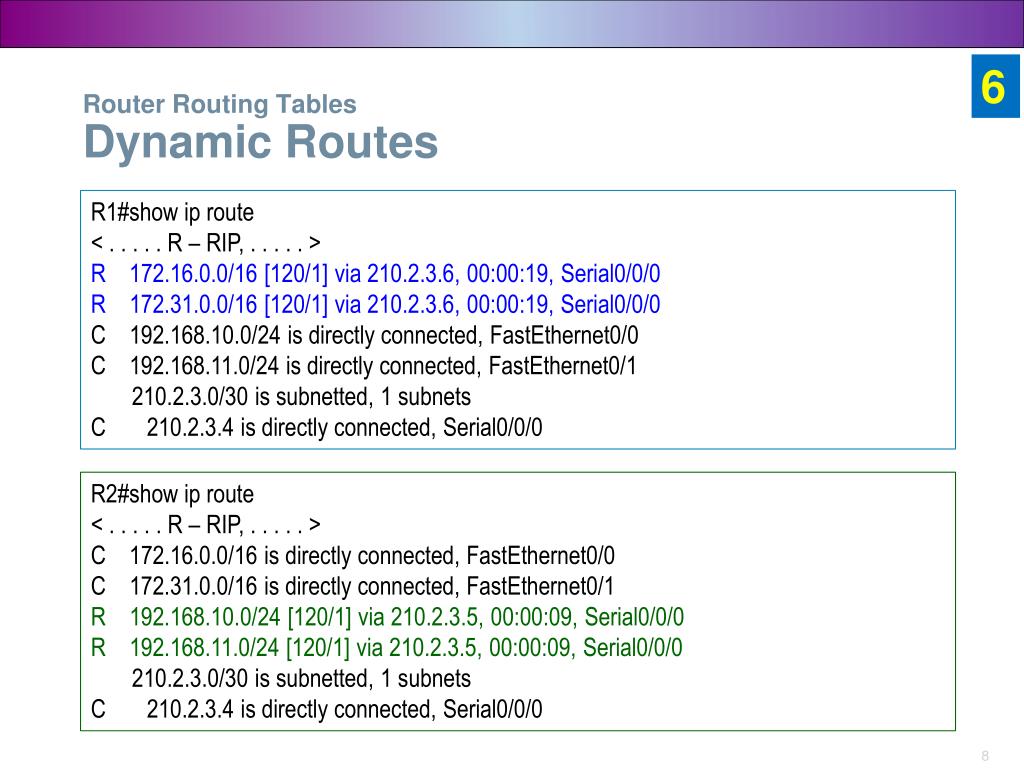Select the R – RIP legend line in the R2 box
This screenshot has width=1024, height=768.
(206, 525)
